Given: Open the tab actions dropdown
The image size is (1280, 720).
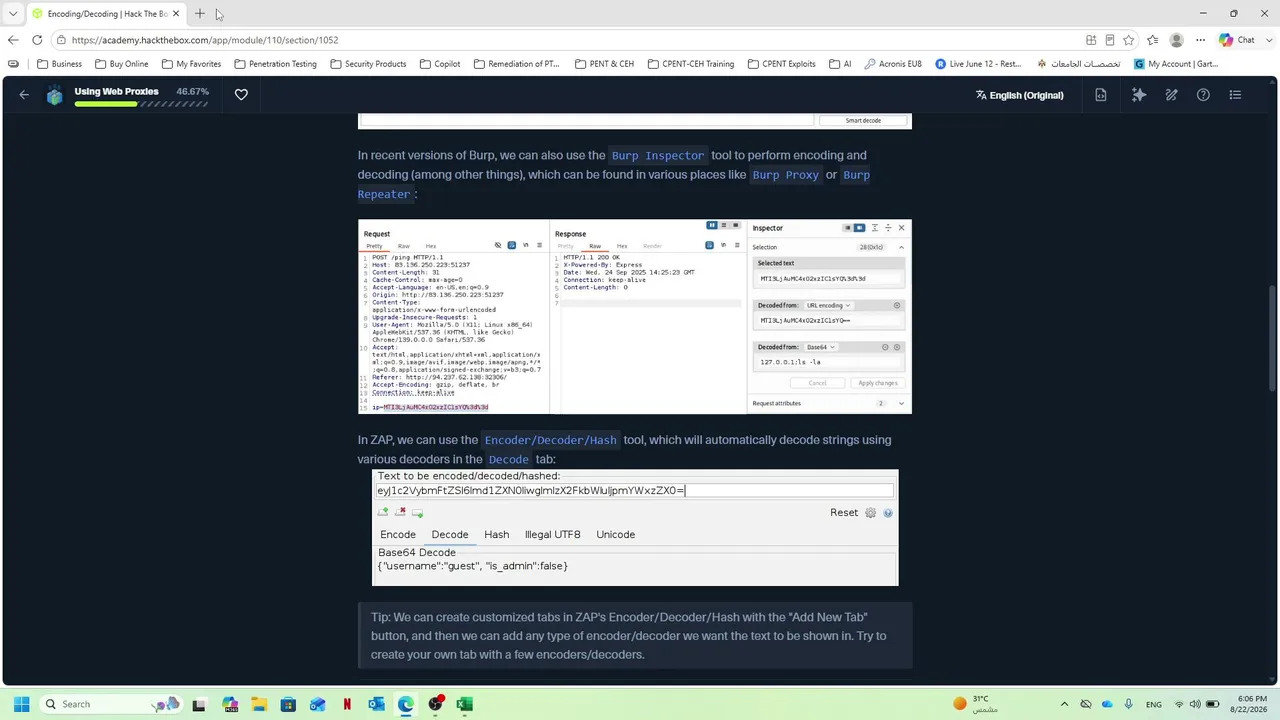Looking at the screenshot, I should (x=13, y=14).
